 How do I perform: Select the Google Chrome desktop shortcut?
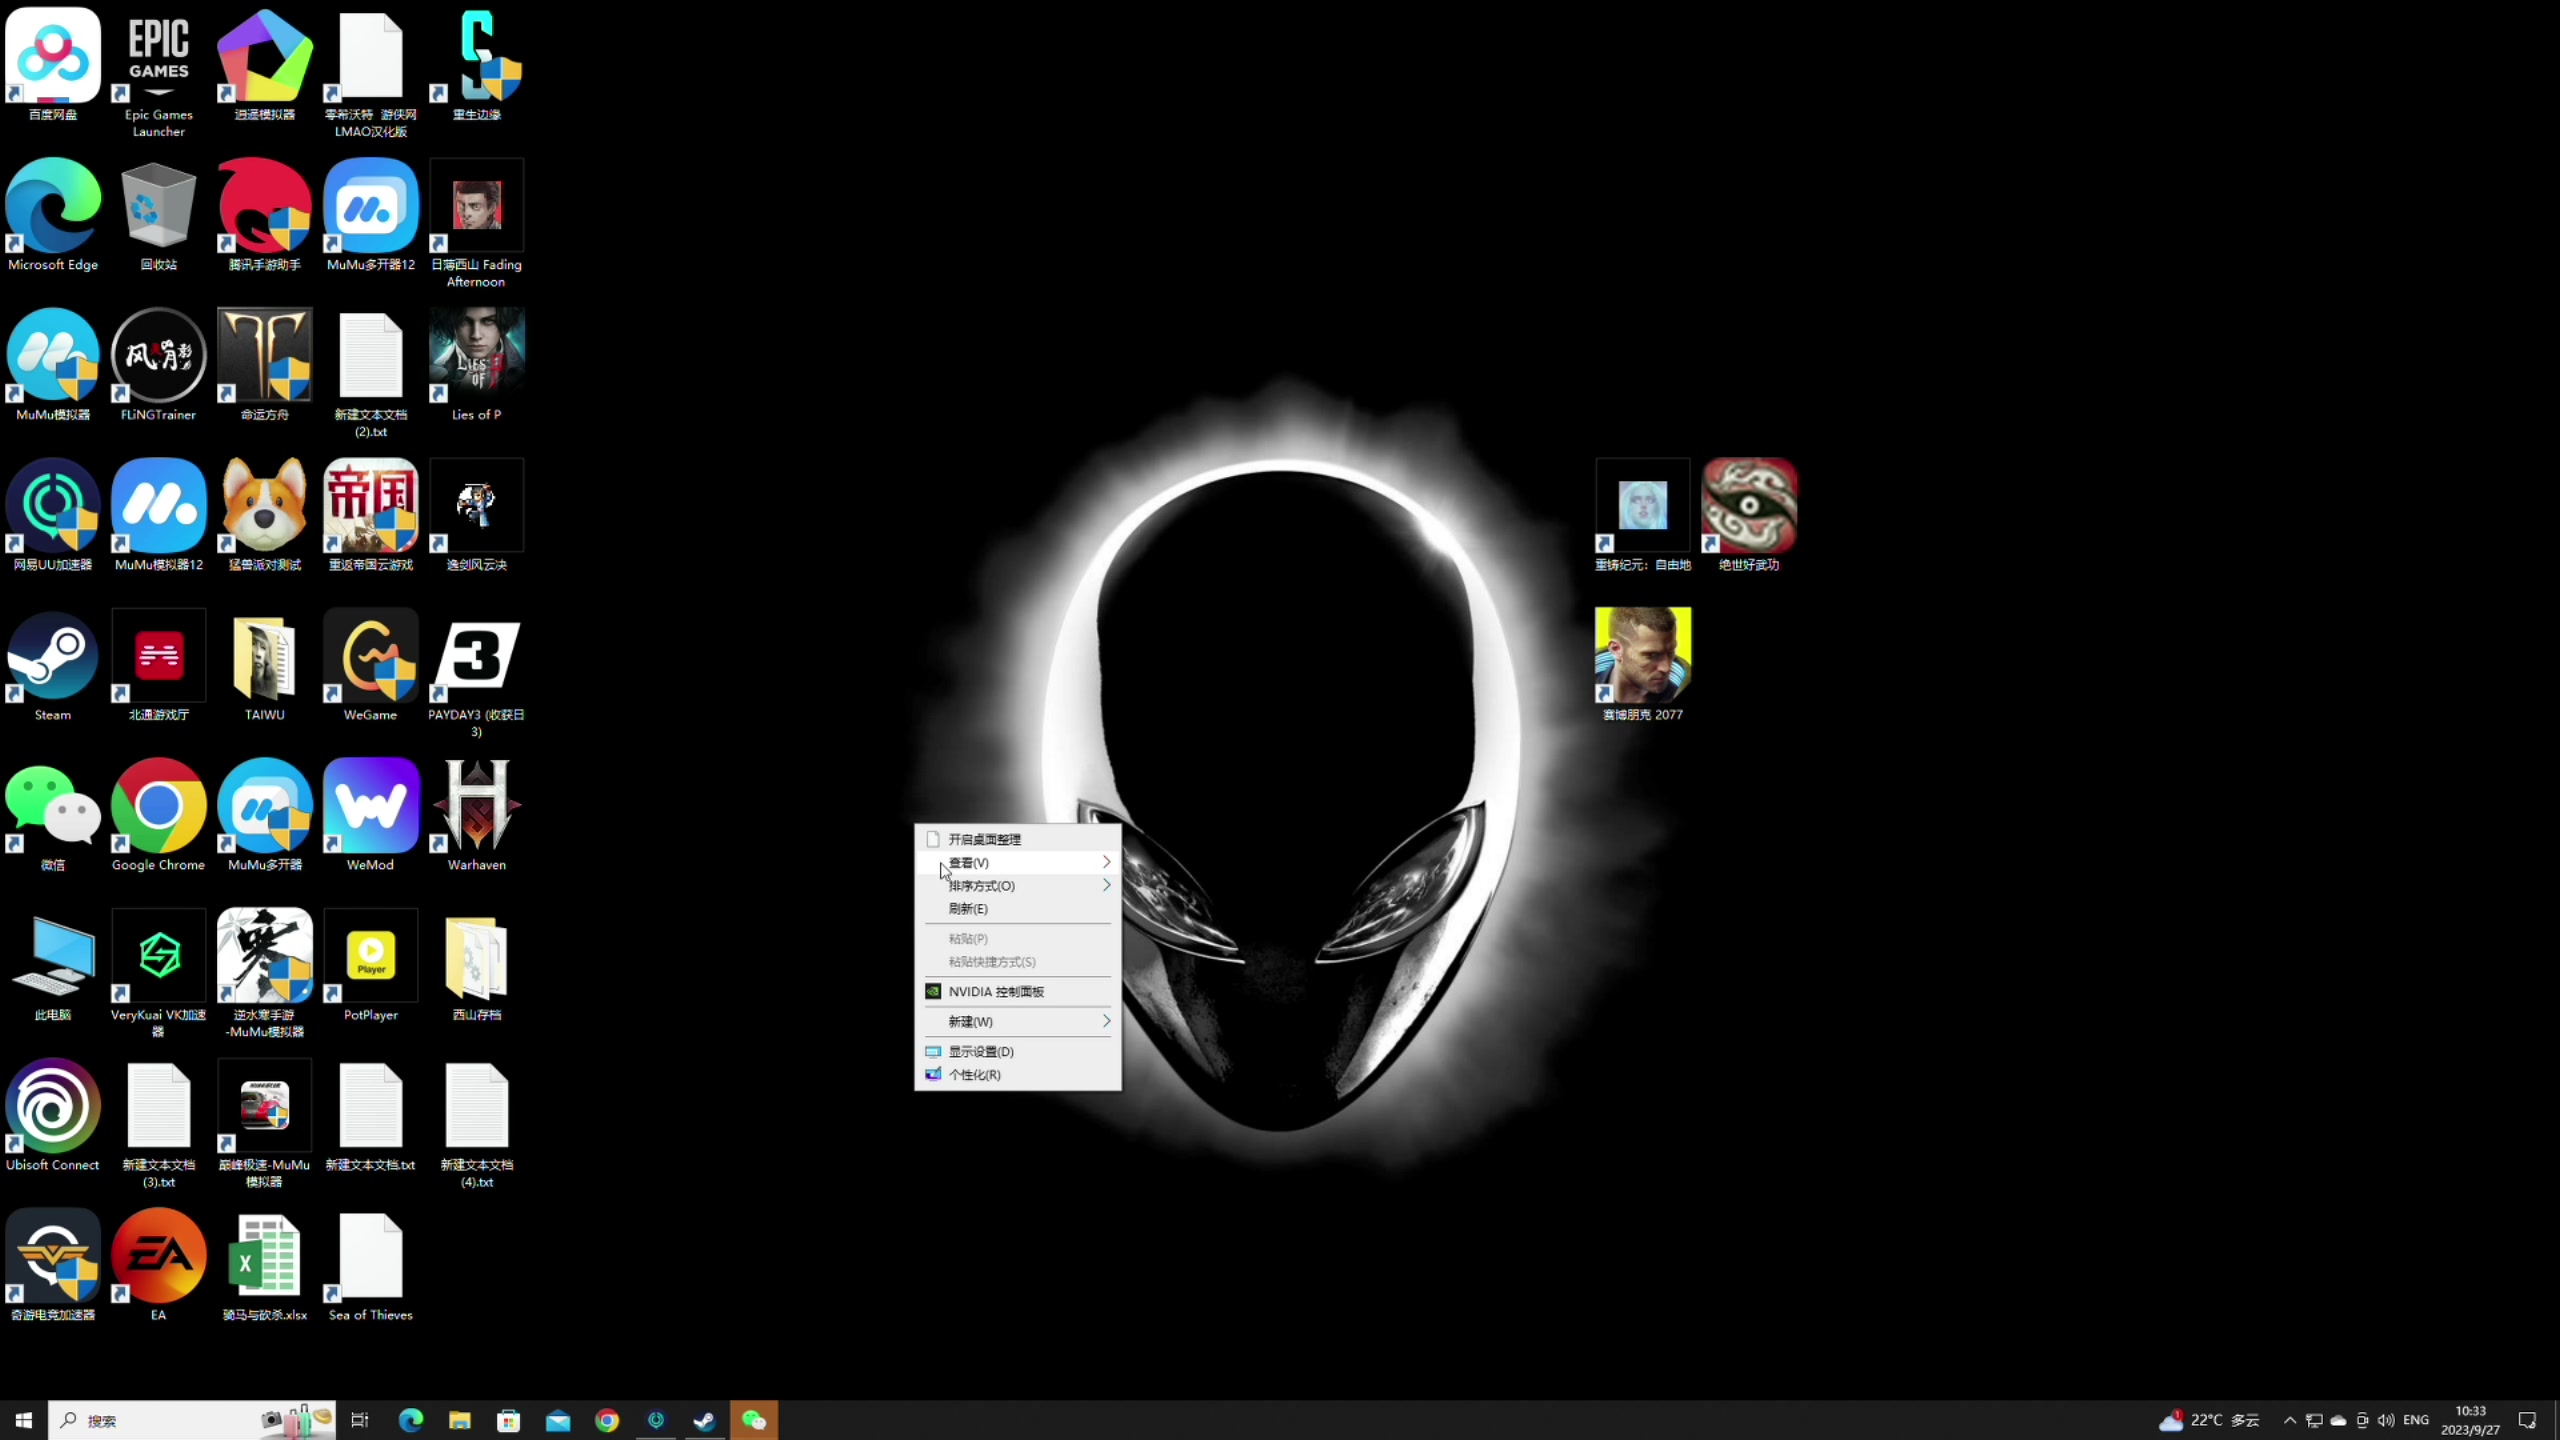[x=159, y=815]
